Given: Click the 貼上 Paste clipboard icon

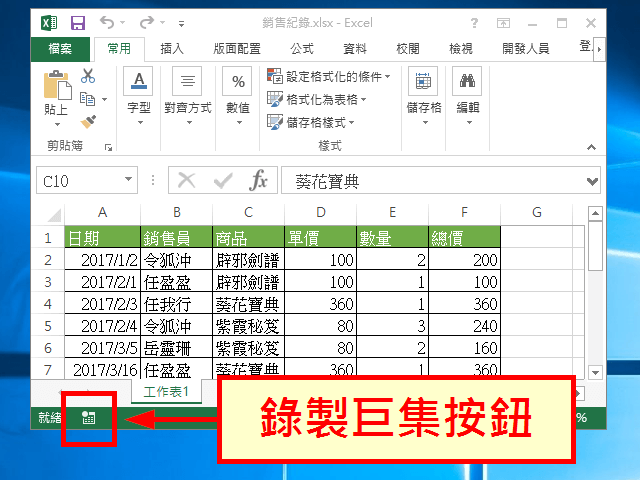Looking at the screenshot, I should [x=57, y=85].
